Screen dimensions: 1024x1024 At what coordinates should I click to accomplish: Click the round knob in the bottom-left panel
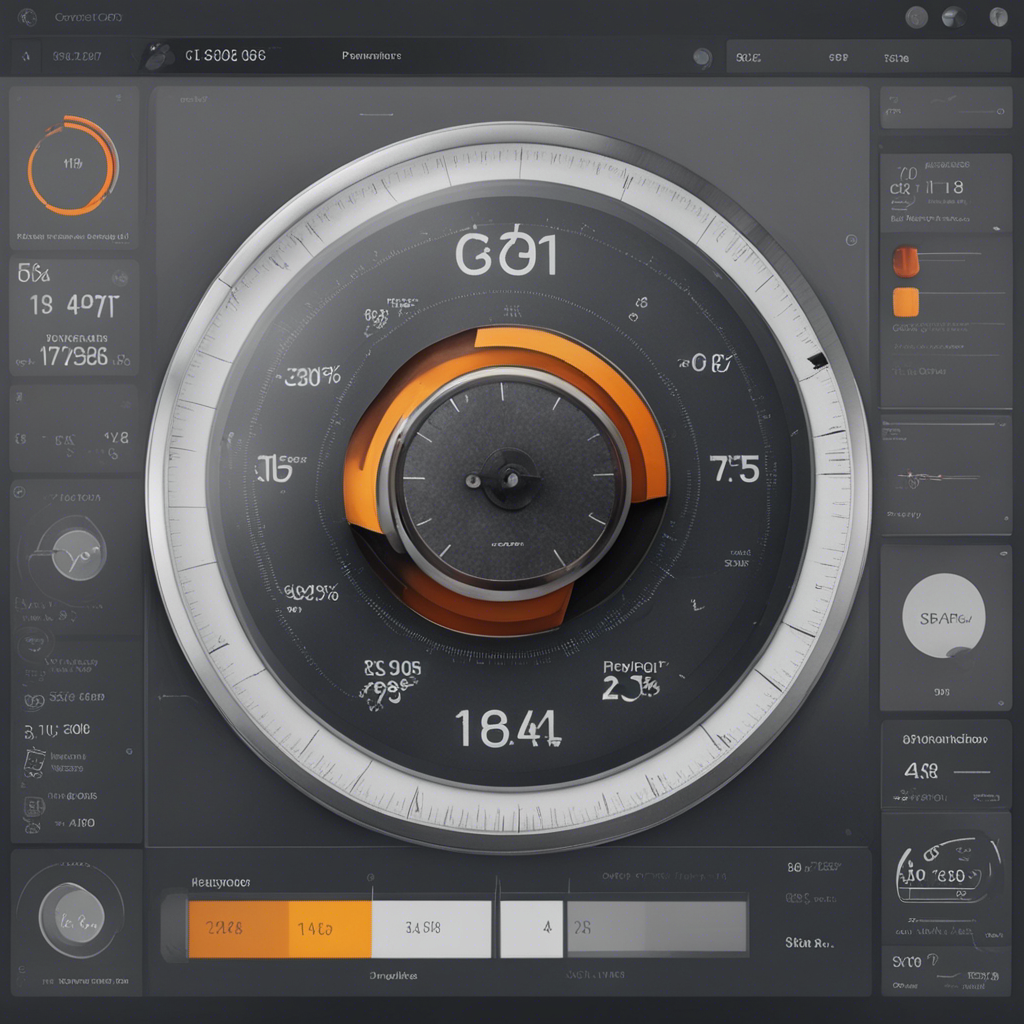click(71, 914)
